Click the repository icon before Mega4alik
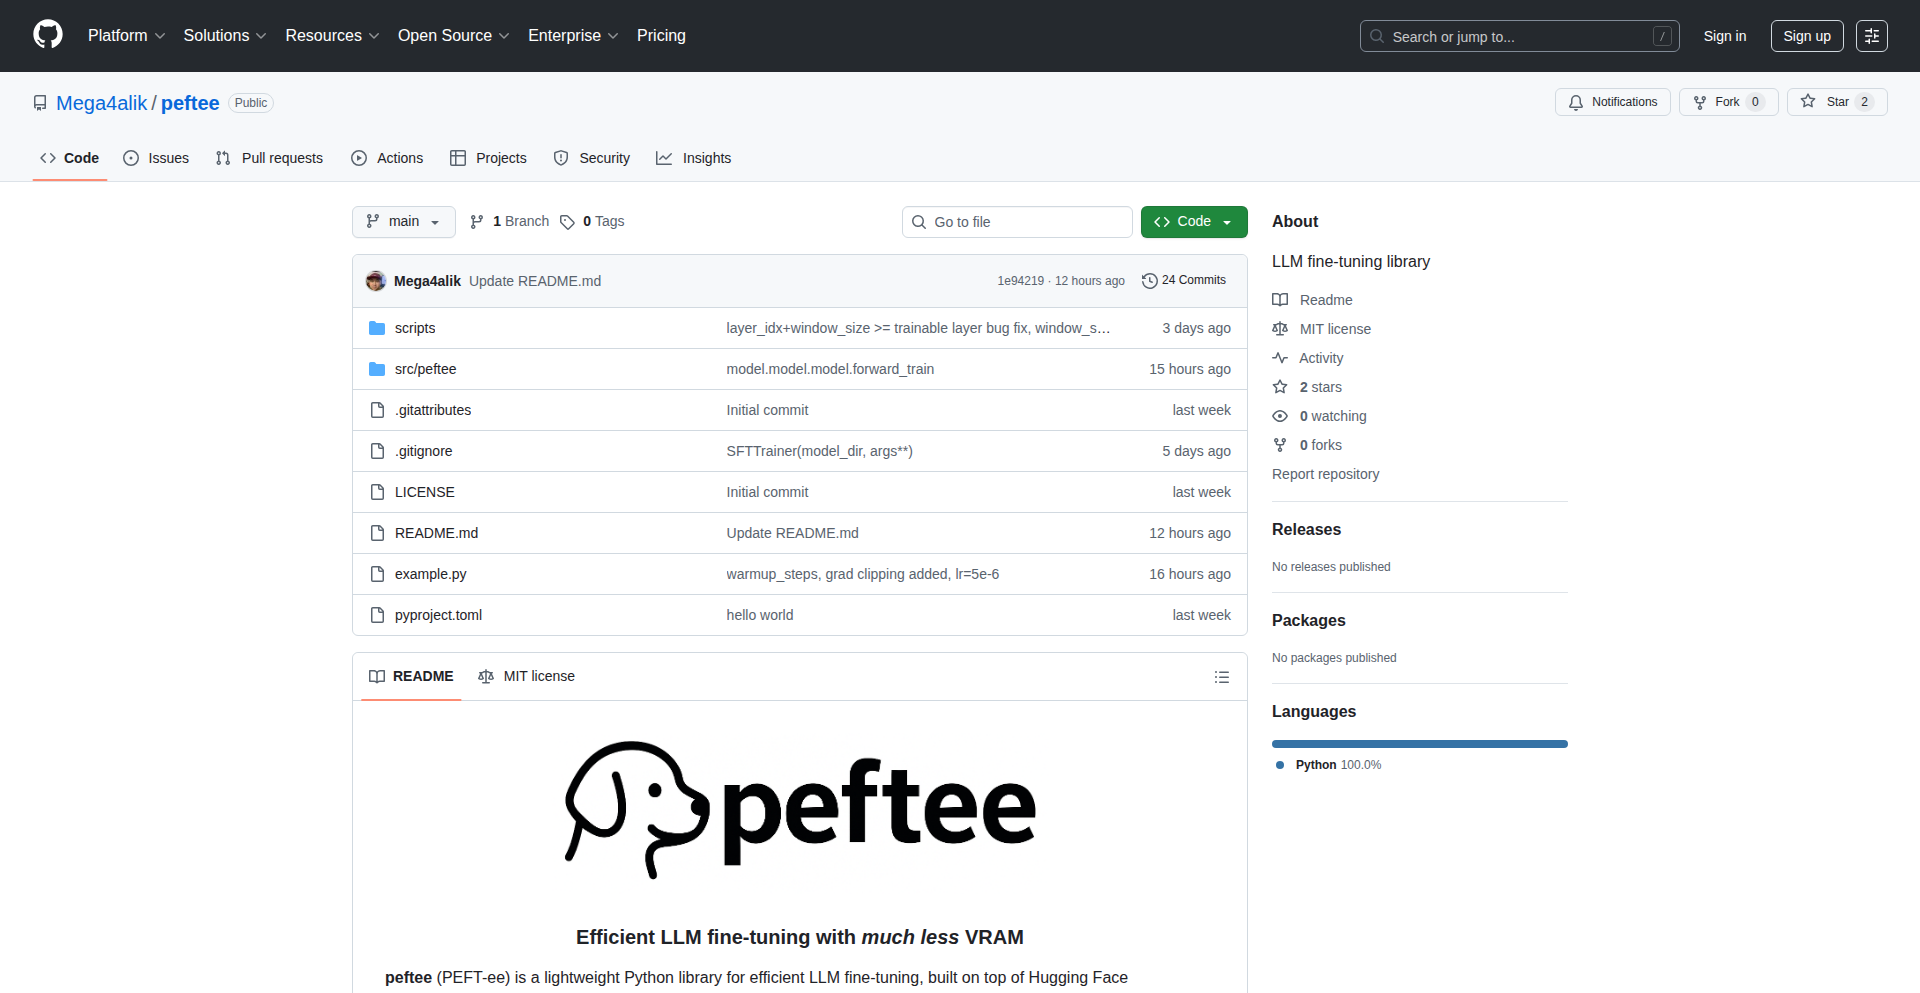 tap(40, 103)
